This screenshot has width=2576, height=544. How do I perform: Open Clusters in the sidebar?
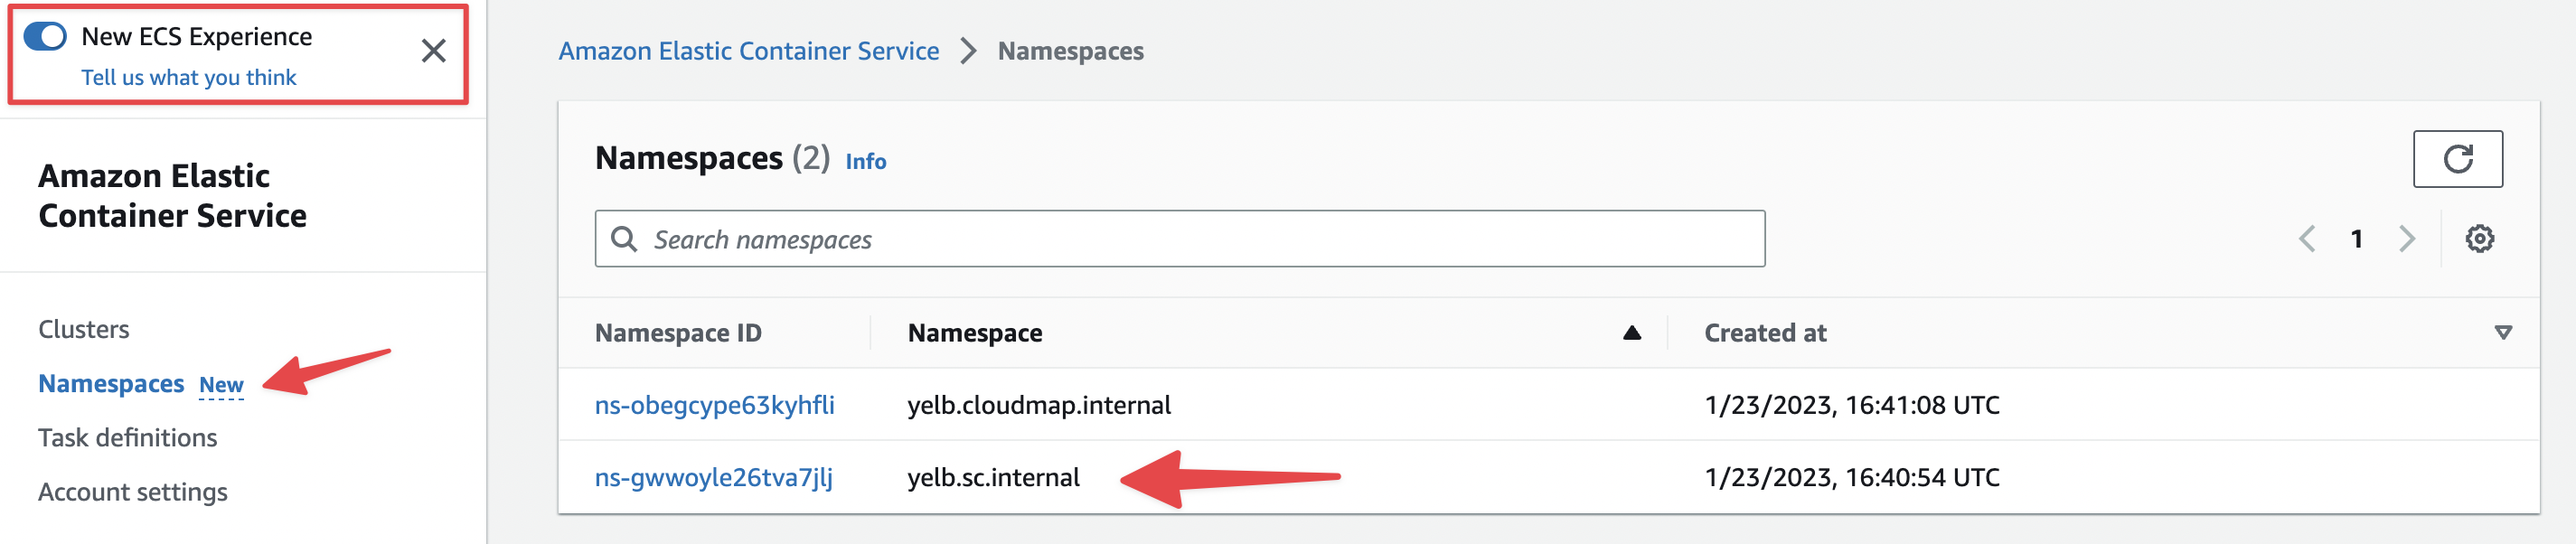84,329
